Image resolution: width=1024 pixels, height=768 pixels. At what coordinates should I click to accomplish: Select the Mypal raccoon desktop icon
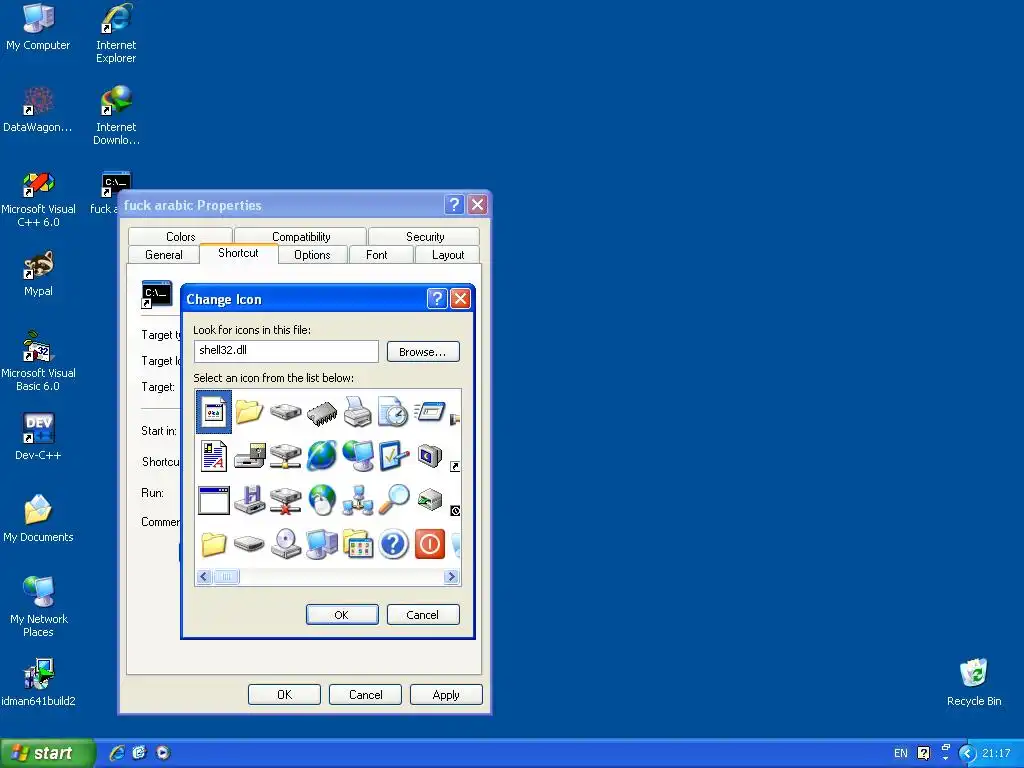(38, 274)
